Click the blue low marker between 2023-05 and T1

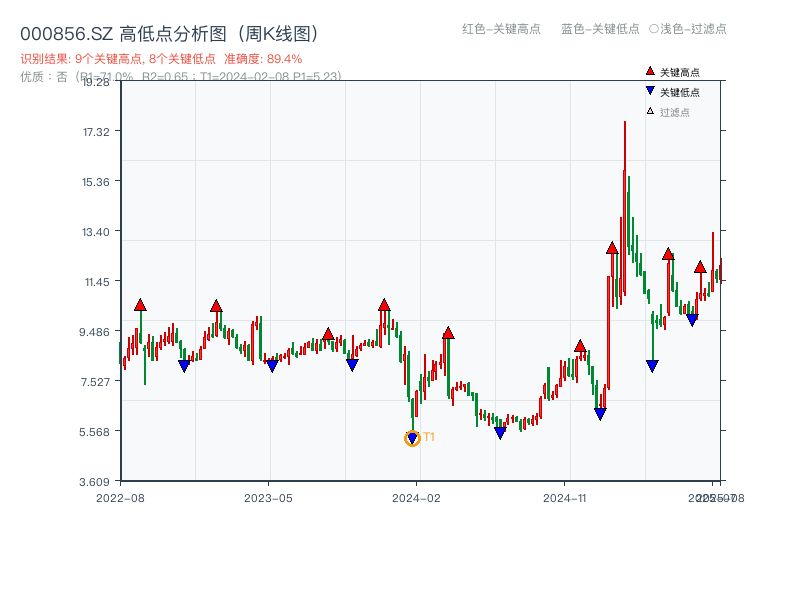(x=352, y=365)
